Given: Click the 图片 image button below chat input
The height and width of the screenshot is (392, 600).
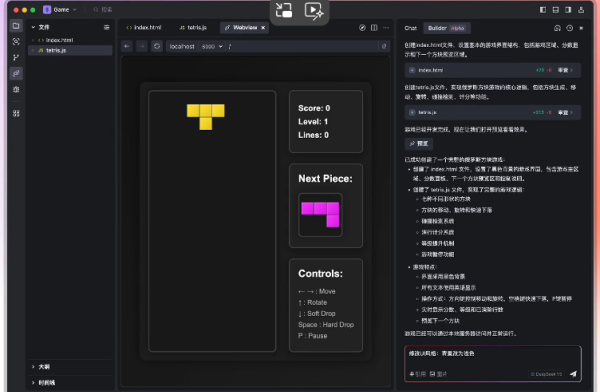Looking at the screenshot, I should click(439, 374).
